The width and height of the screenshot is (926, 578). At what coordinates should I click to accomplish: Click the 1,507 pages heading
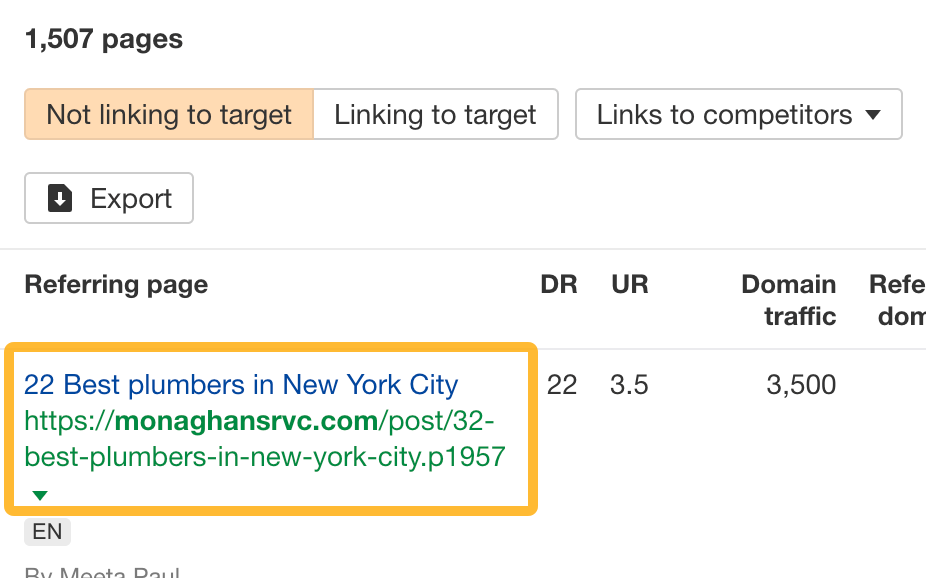pyautogui.click(x=103, y=38)
